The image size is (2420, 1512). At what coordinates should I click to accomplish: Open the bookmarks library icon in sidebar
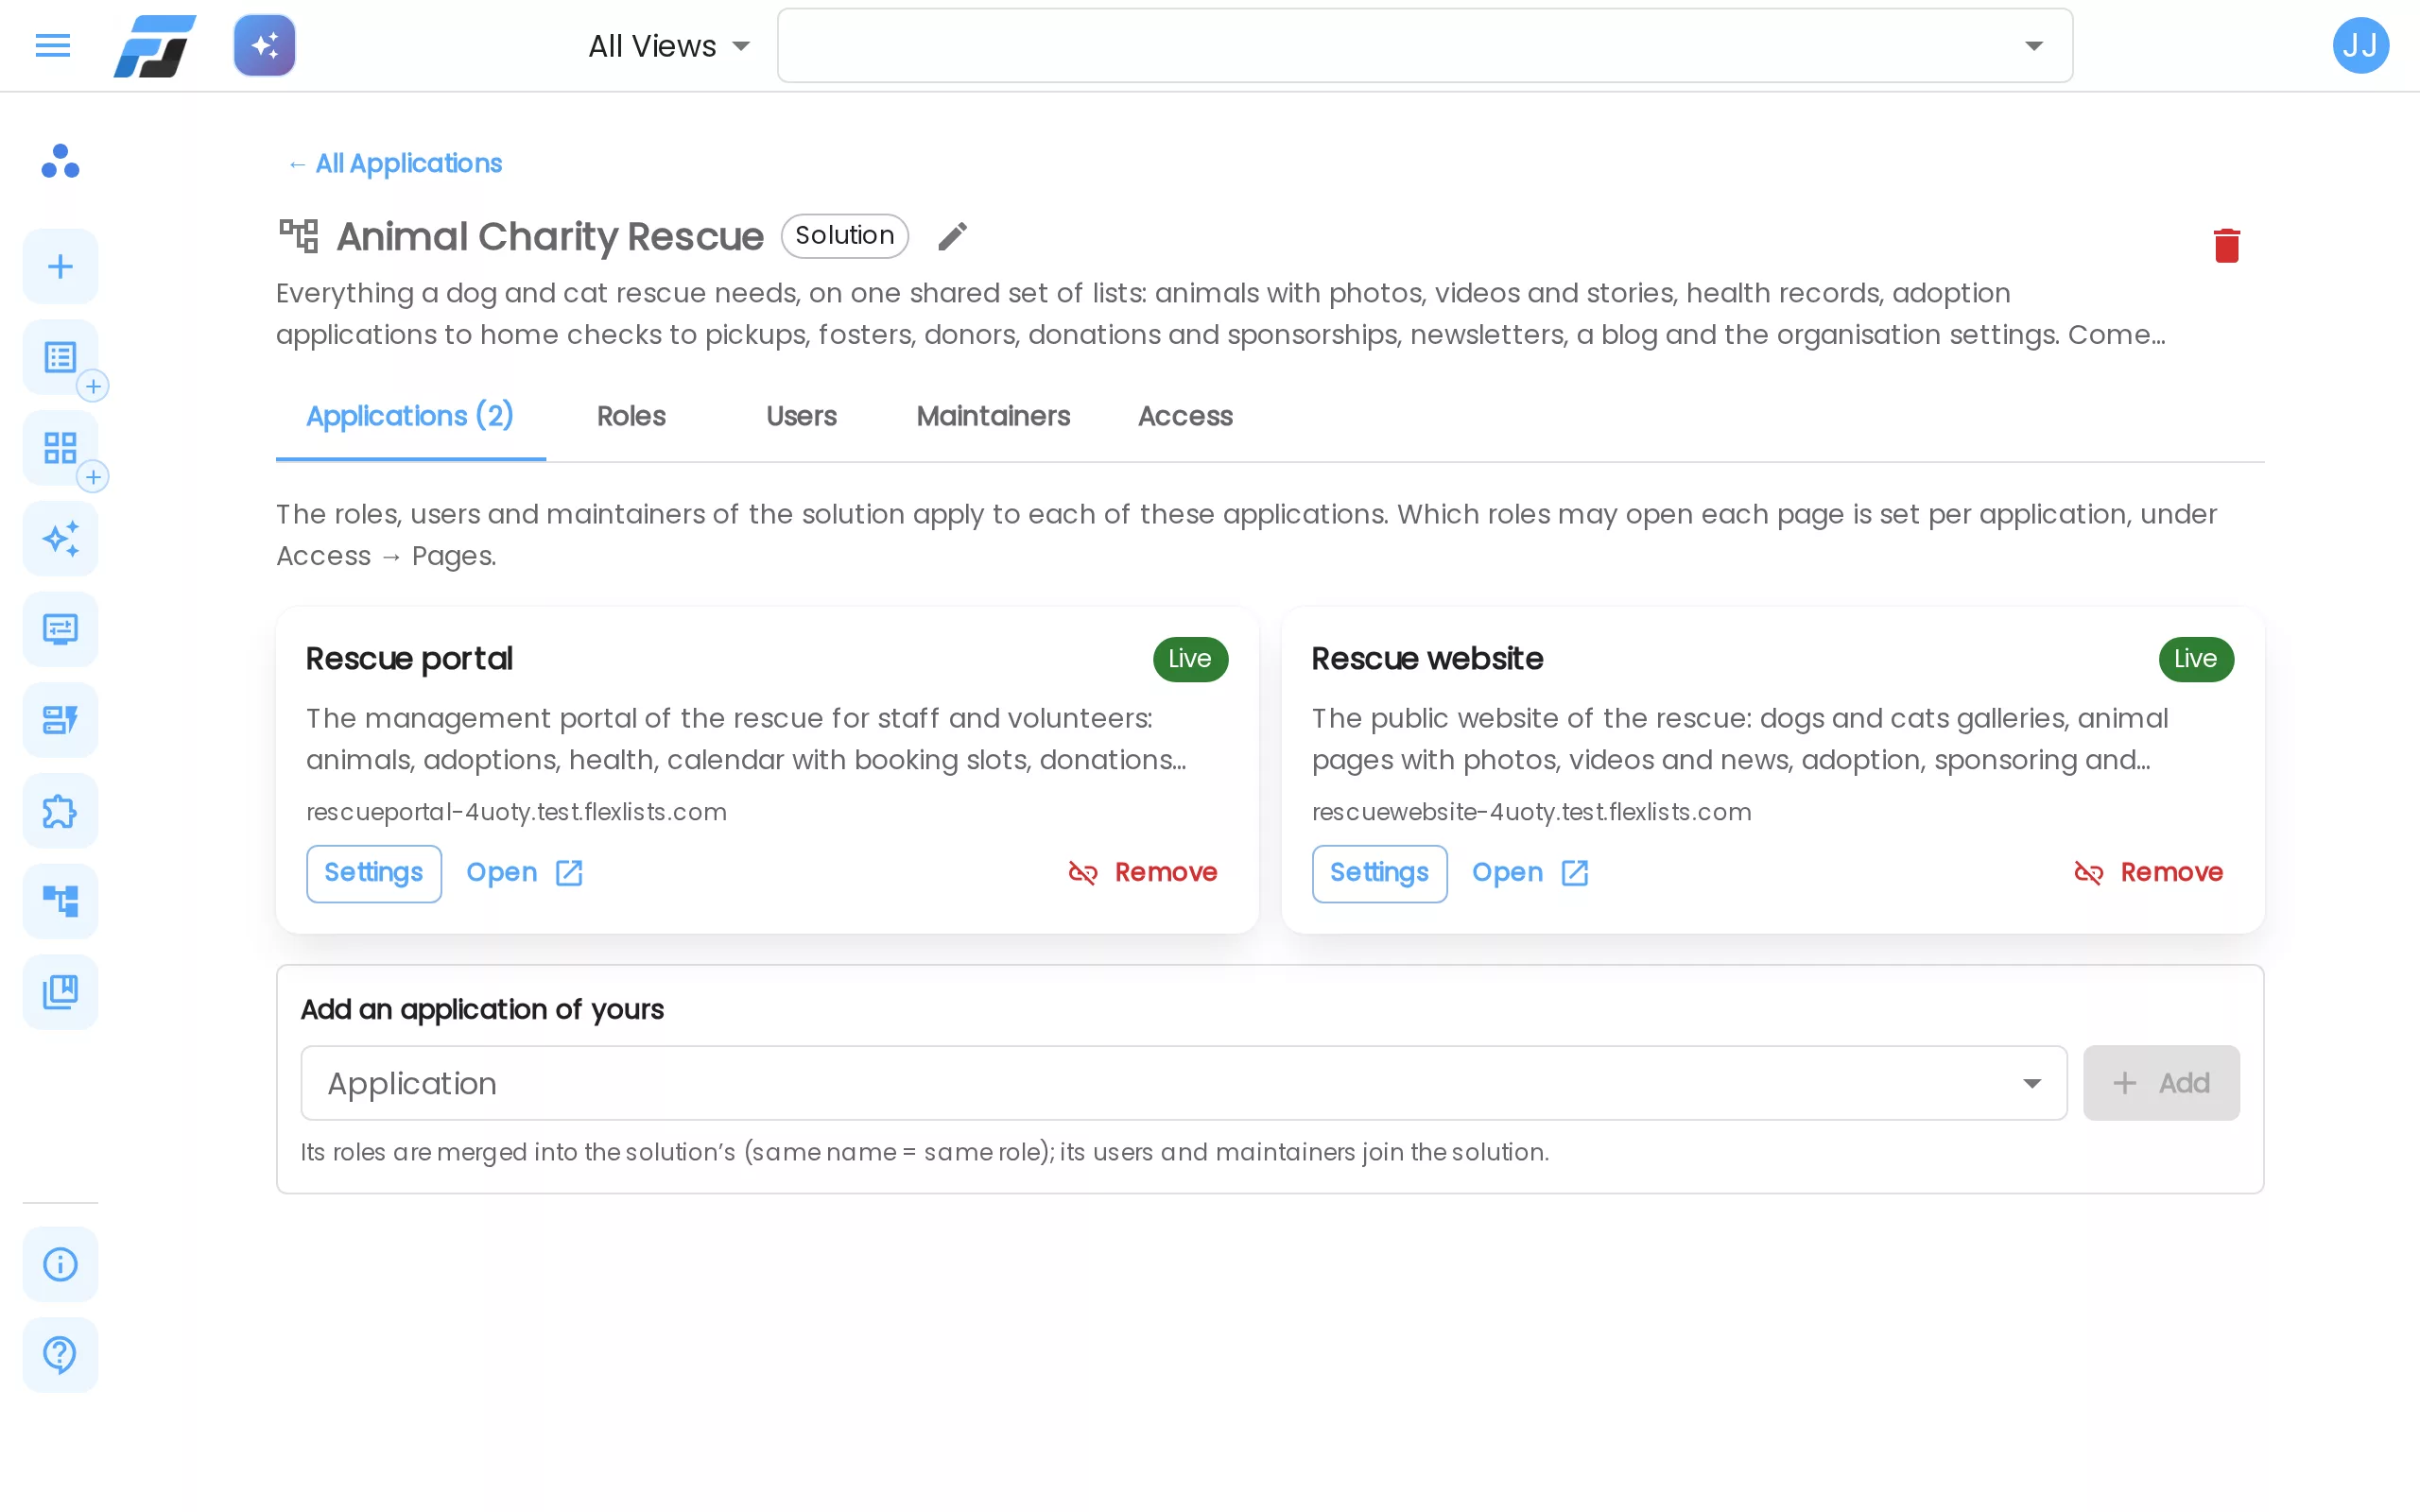(x=61, y=992)
